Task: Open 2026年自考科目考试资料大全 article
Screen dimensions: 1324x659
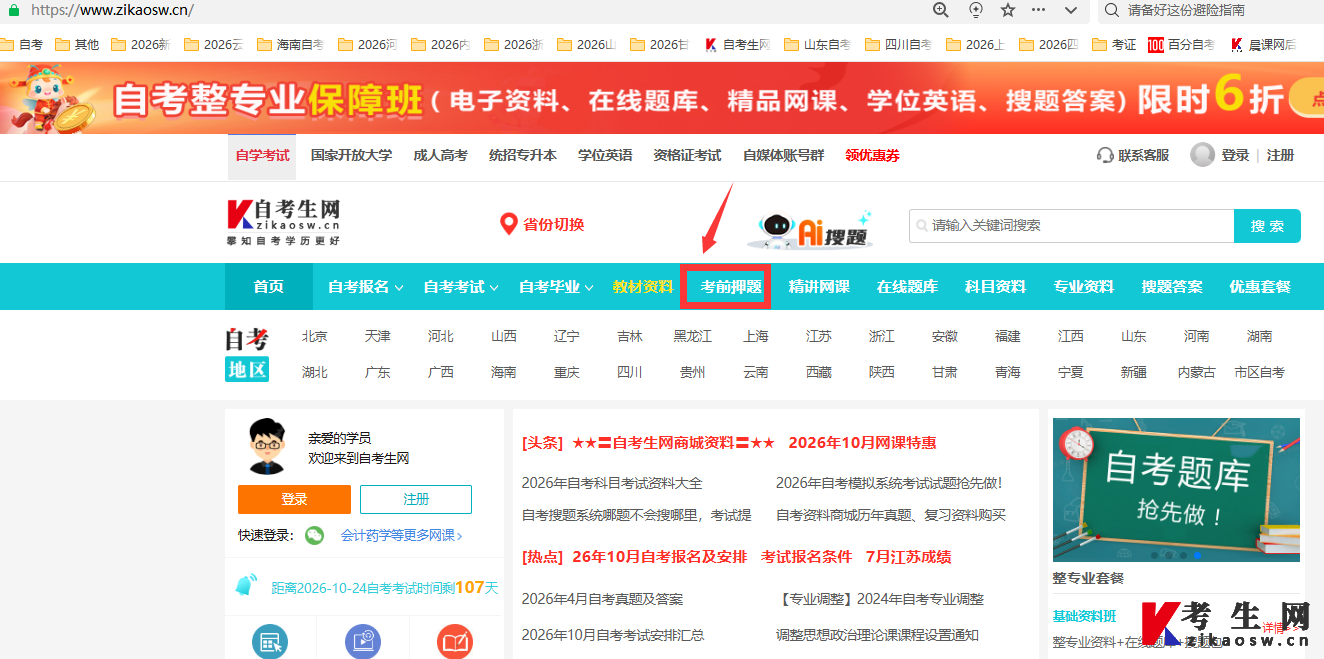Action: (612, 483)
